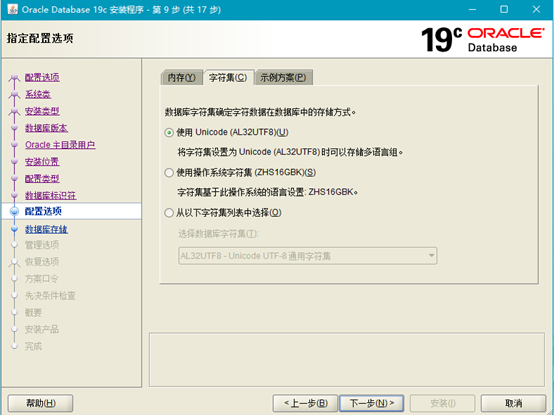554x415 pixels.
Task: Open the AL32UTF8 character set dropdown
Action: 307,256
